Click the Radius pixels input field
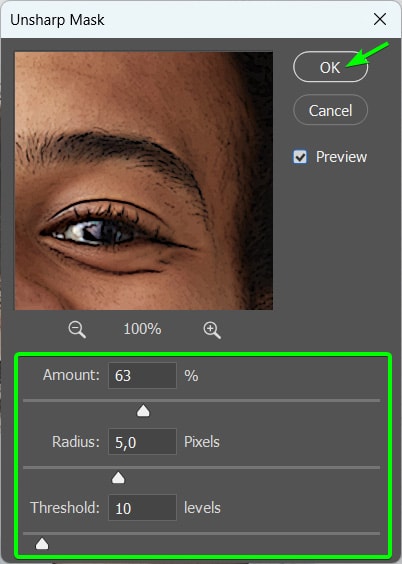Screen dimensions: 402x564 pos(142,442)
